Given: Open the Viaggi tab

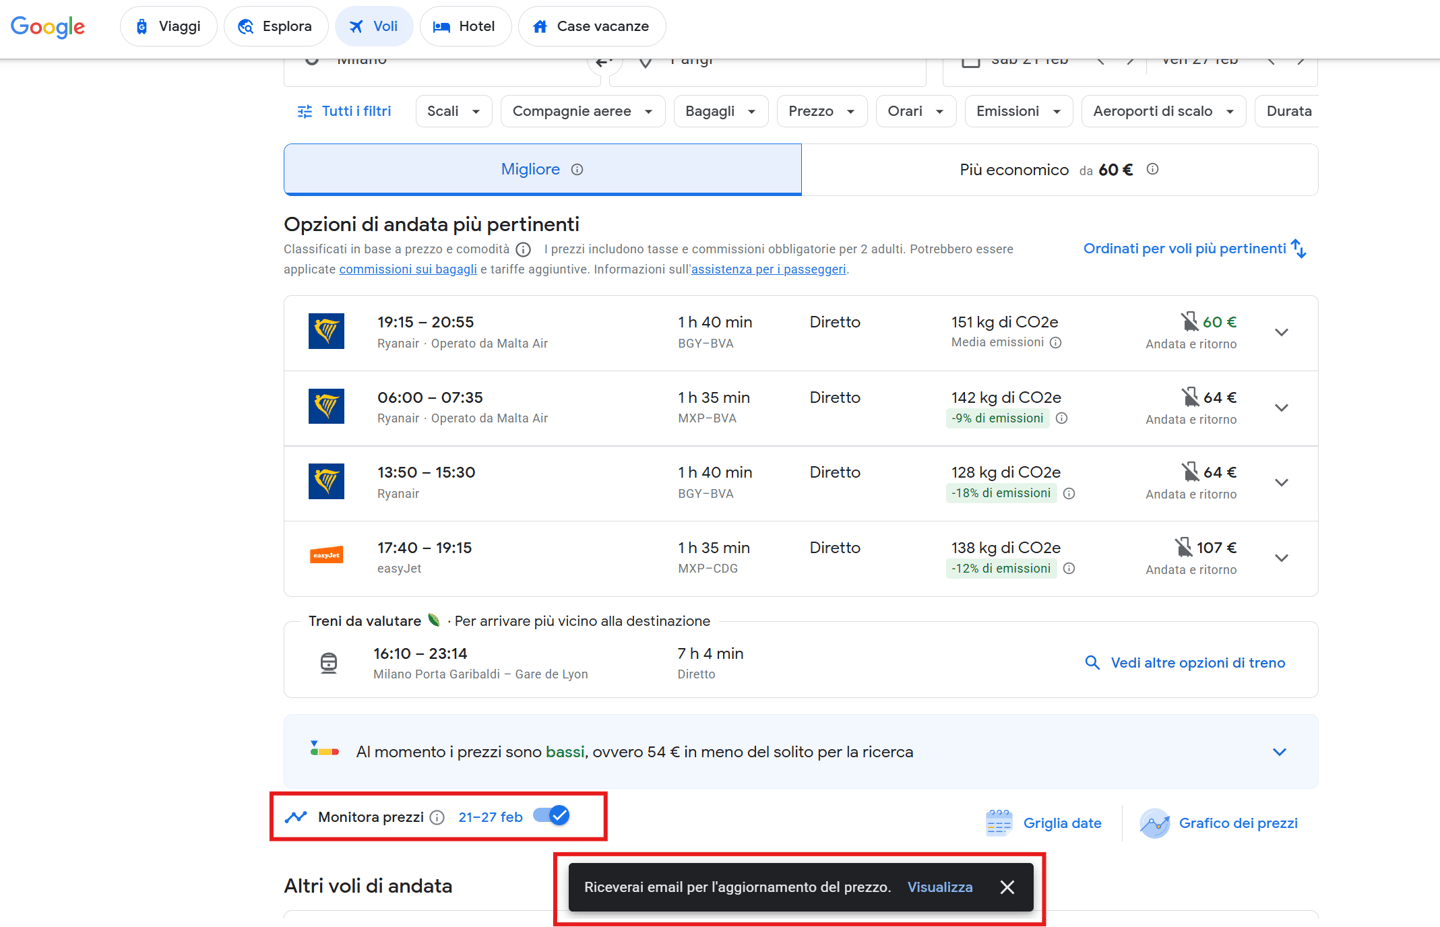Looking at the screenshot, I should point(168,26).
